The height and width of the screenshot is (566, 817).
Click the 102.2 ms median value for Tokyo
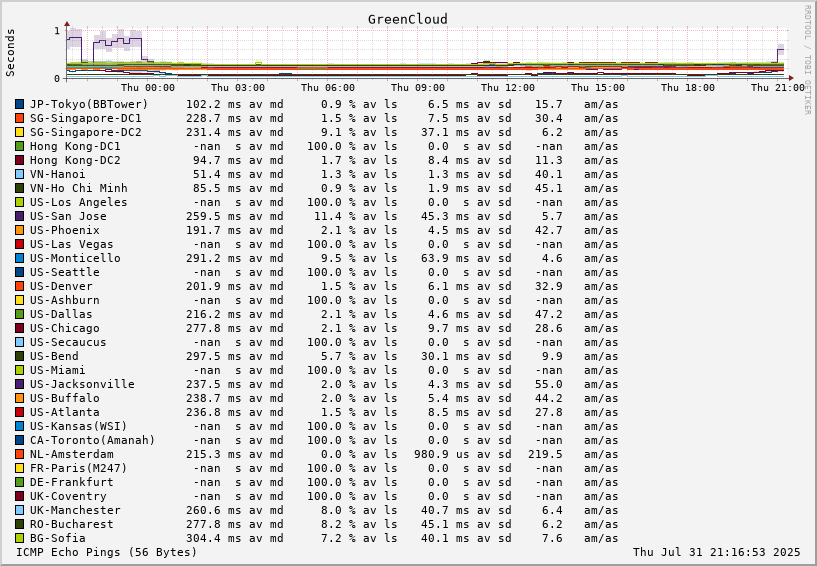[214, 104]
